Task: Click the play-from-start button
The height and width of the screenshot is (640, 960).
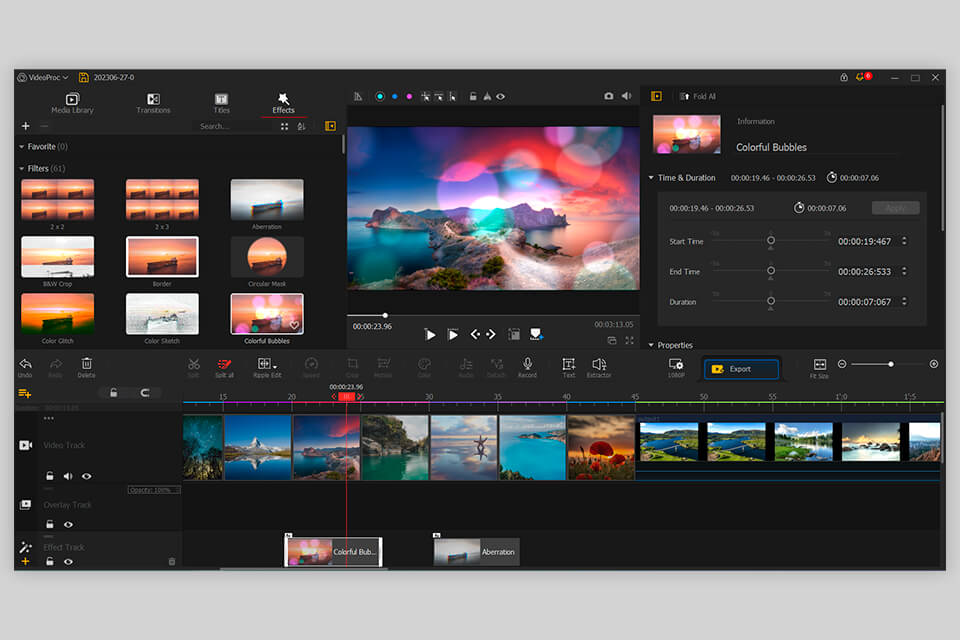Action: [452, 334]
